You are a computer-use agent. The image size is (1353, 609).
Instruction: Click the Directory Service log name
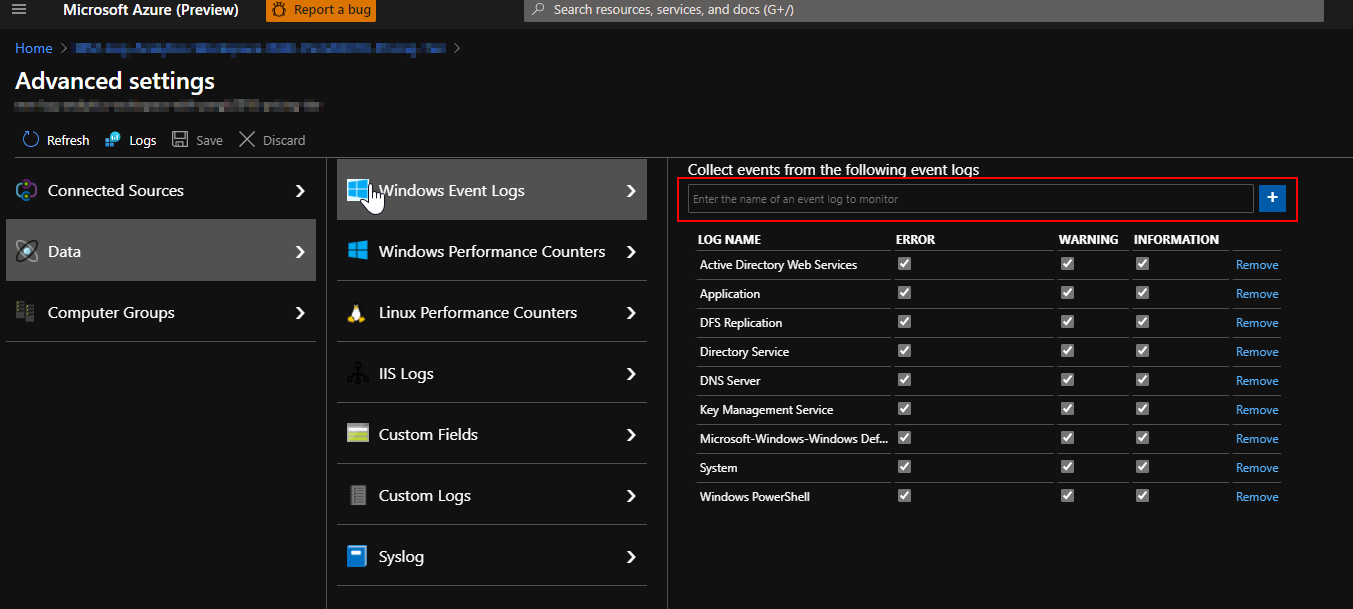pyautogui.click(x=744, y=352)
